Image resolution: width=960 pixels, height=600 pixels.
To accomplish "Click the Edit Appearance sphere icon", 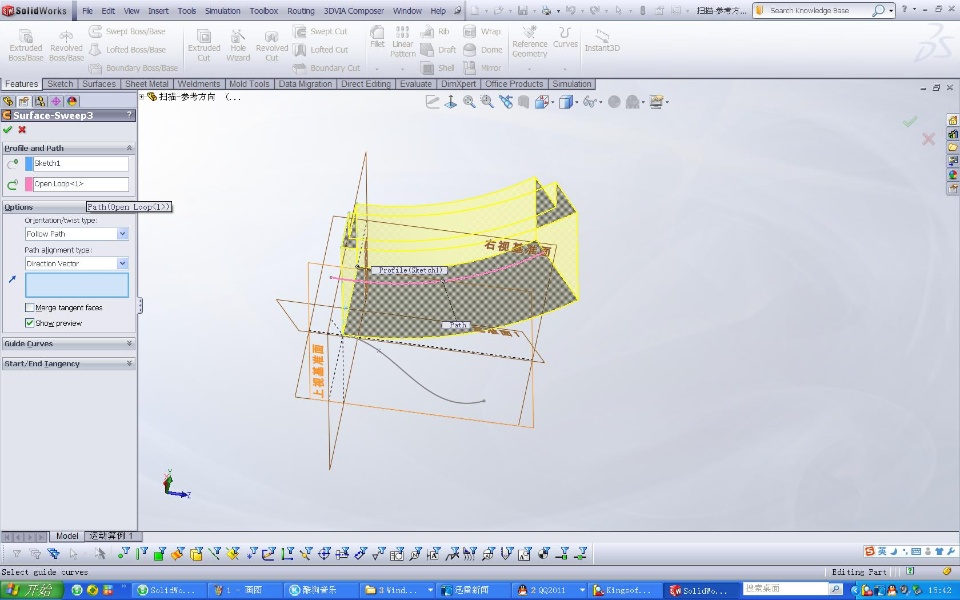I will coord(614,102).
